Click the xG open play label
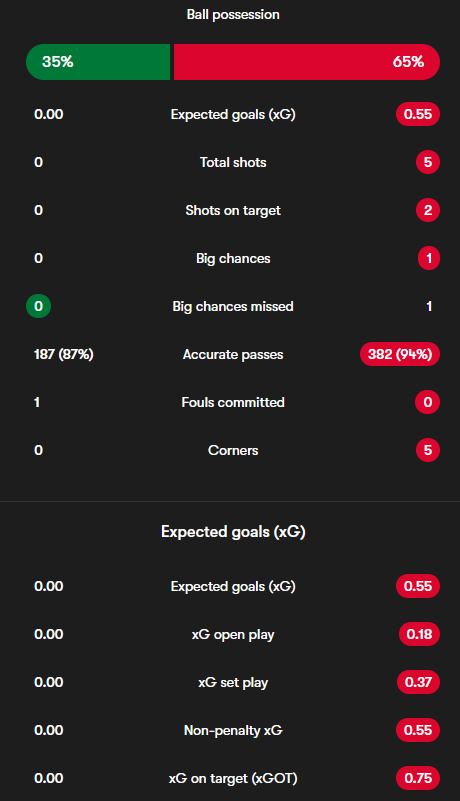Image resolution: width=460 pixels, height=801 pixels. [233, 634]
